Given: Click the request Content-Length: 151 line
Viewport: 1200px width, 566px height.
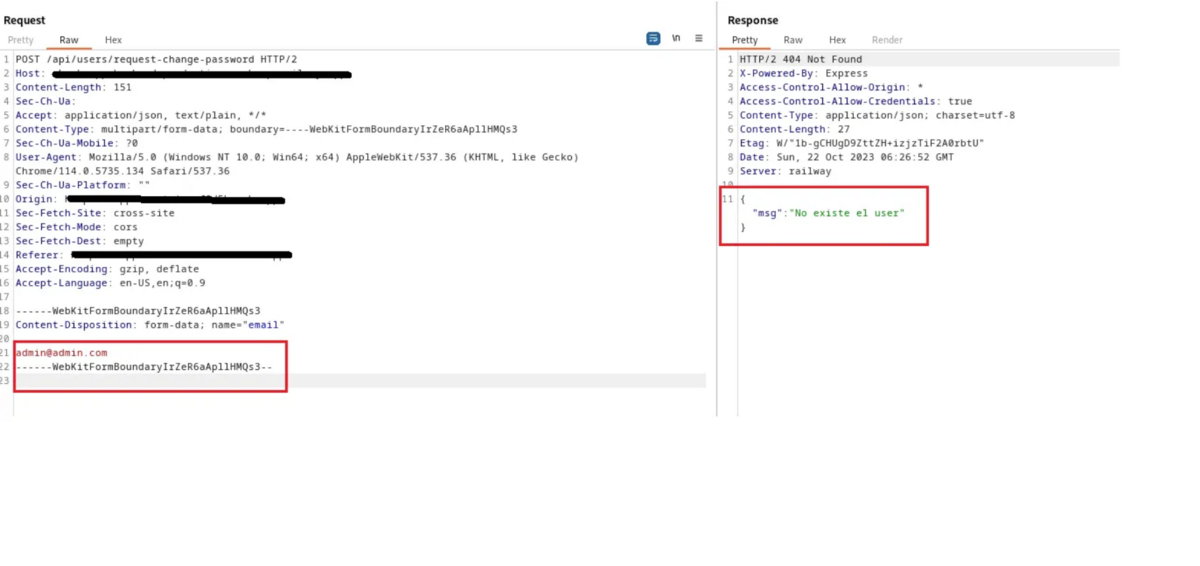Looking at the screenshot, I should 73,87.
